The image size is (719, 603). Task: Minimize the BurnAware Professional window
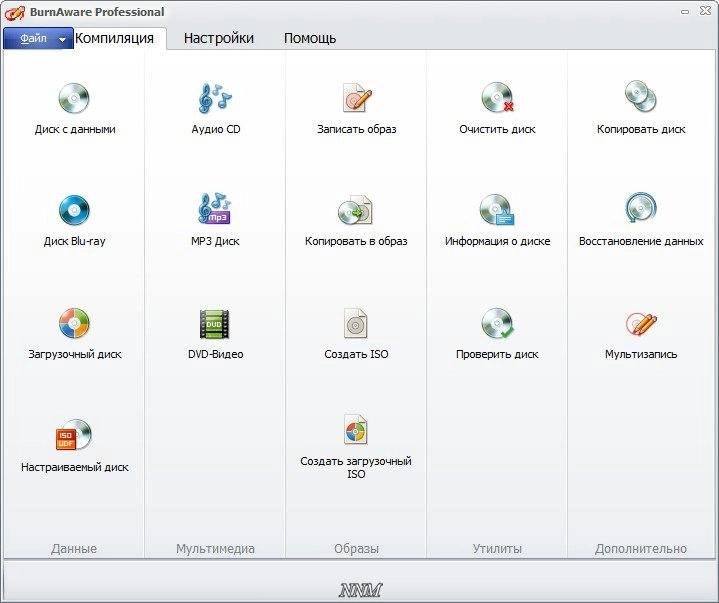pos(685,12)
